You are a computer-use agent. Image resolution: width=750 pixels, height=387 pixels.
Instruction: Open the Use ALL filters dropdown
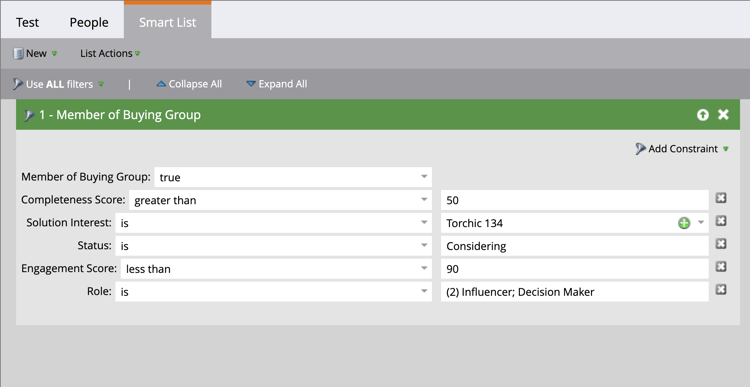pos(58,84)
